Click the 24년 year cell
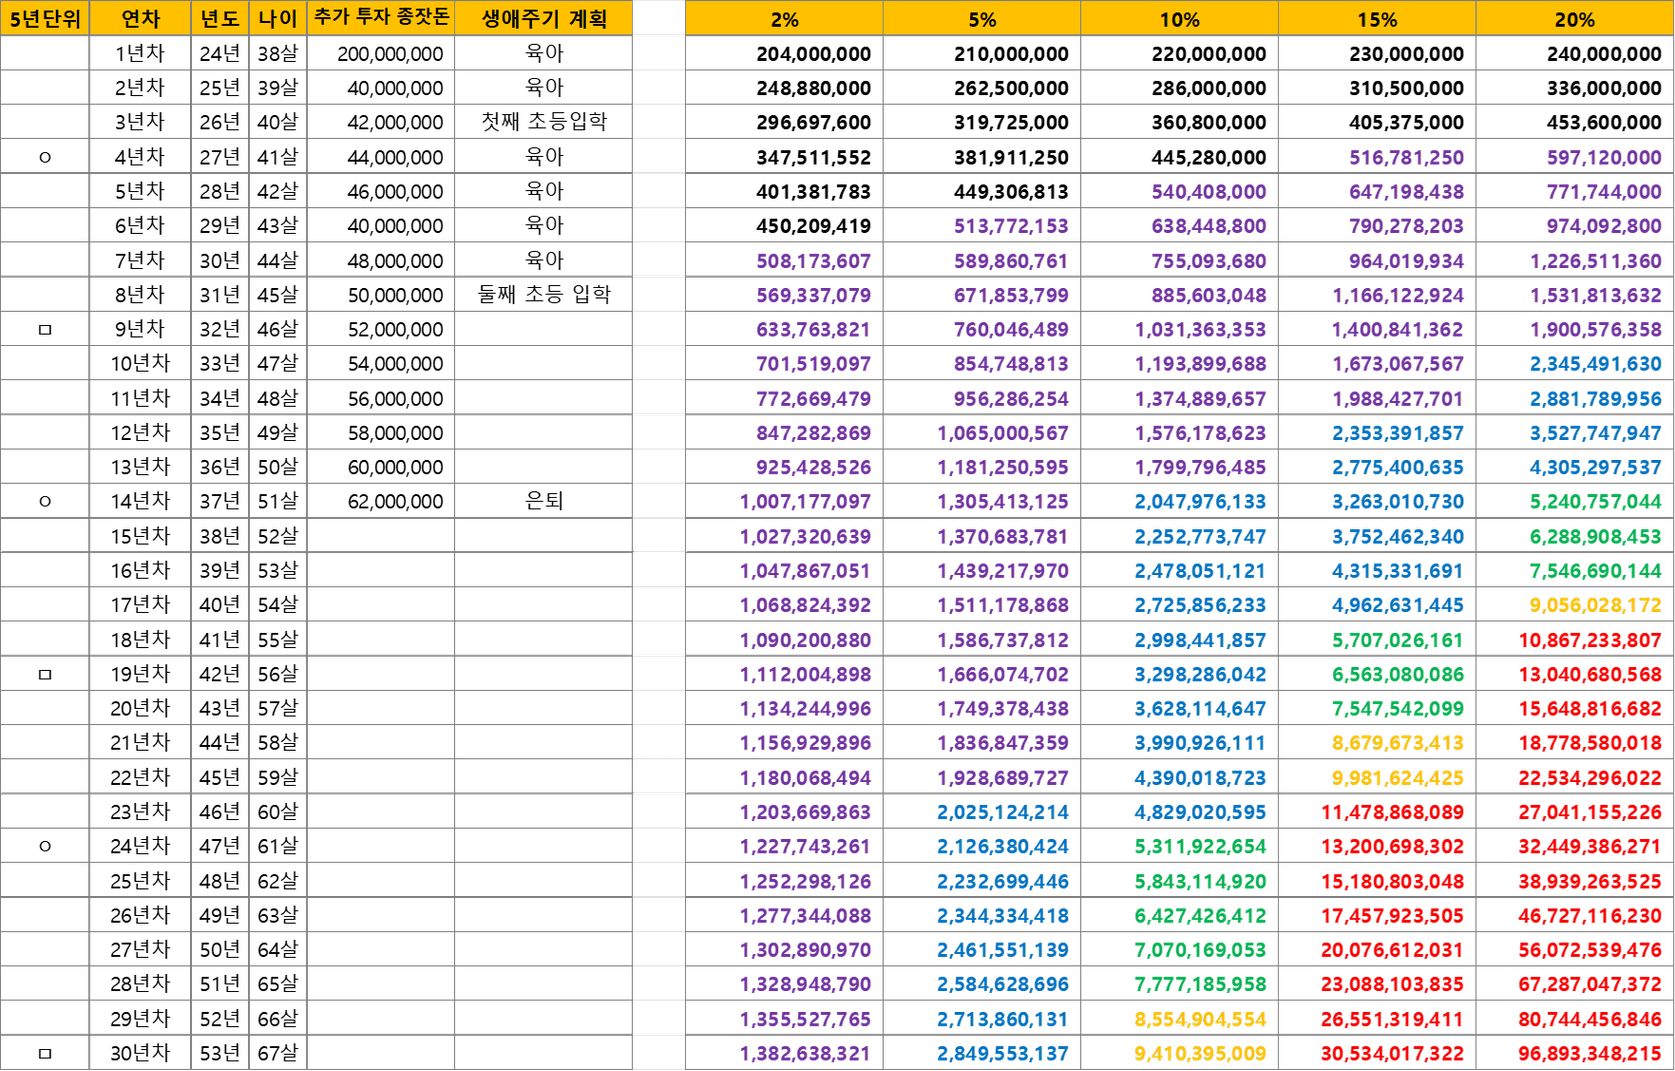 [x=220, y=54]
